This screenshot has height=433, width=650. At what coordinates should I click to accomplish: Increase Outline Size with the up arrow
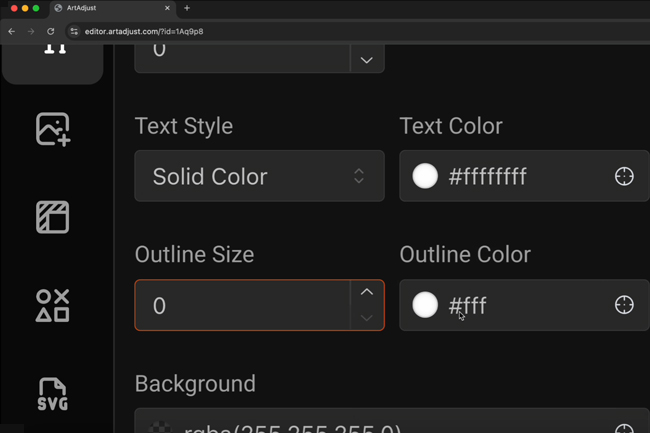[x=366, y=293]
